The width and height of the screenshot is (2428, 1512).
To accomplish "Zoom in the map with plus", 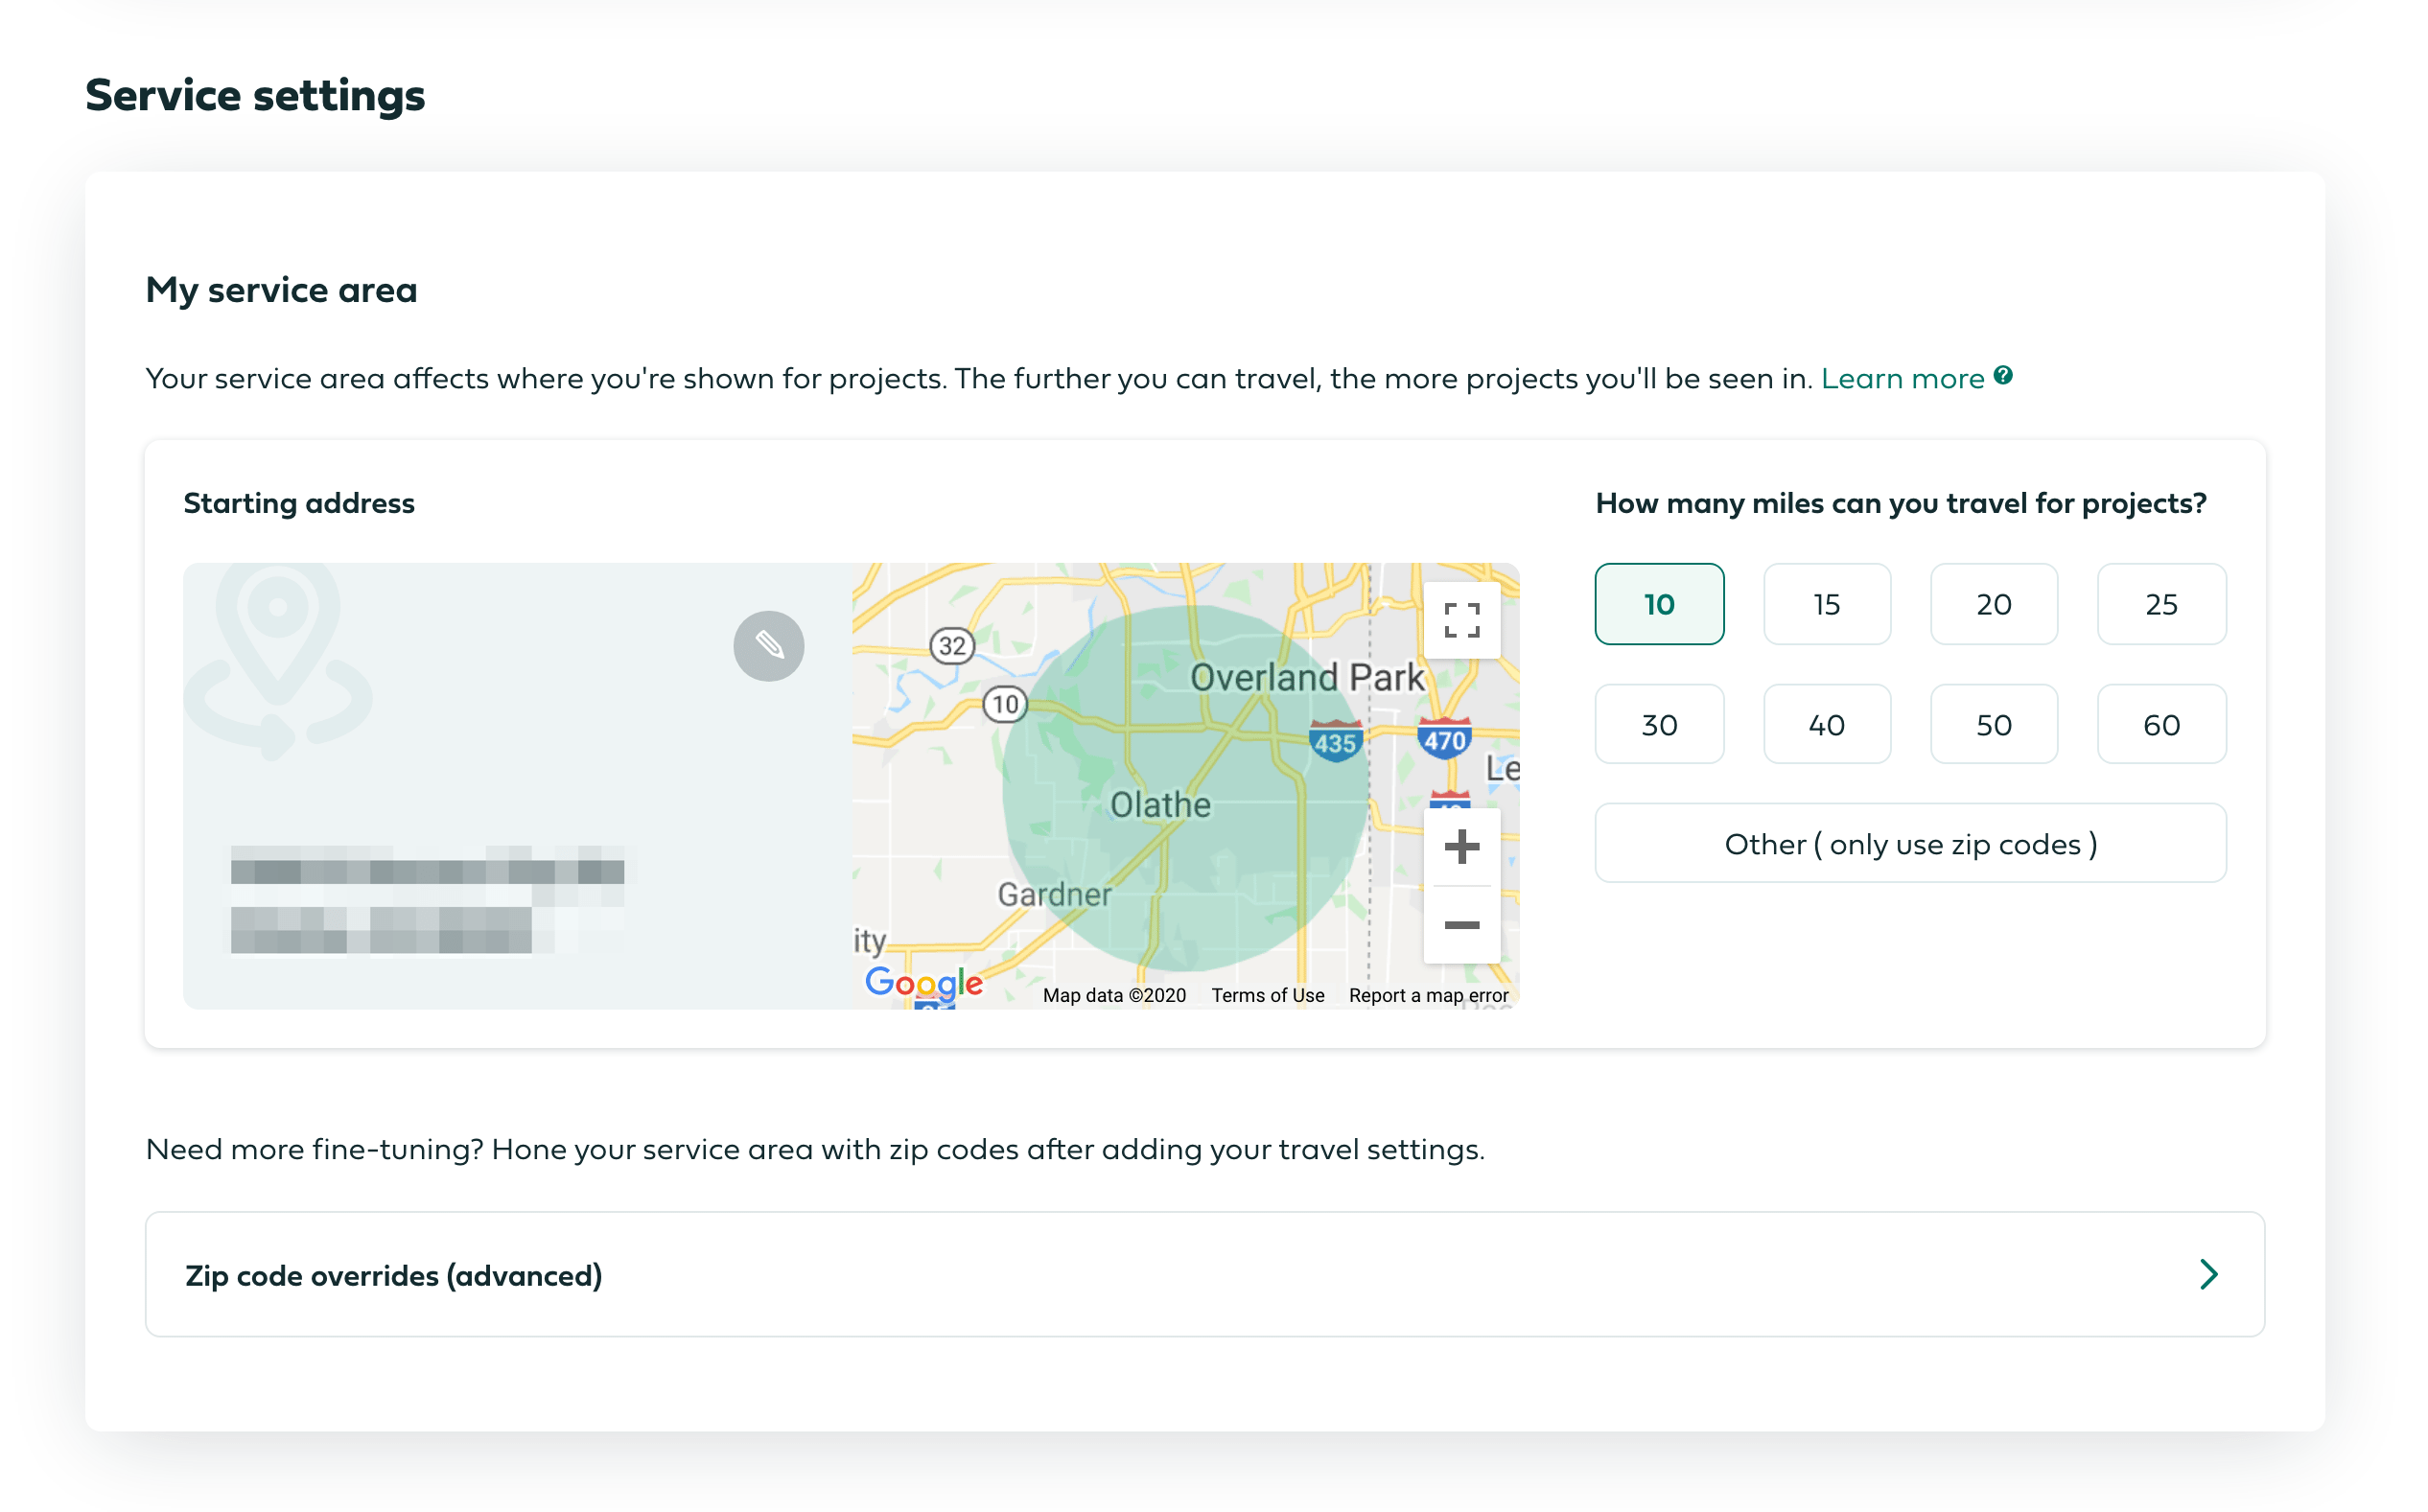I will [1461, 847].
